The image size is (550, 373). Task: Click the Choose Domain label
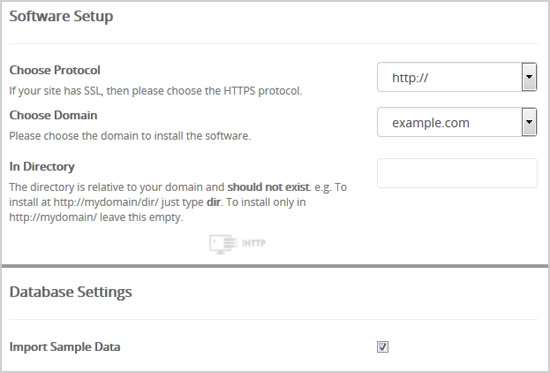click(53, 115)
